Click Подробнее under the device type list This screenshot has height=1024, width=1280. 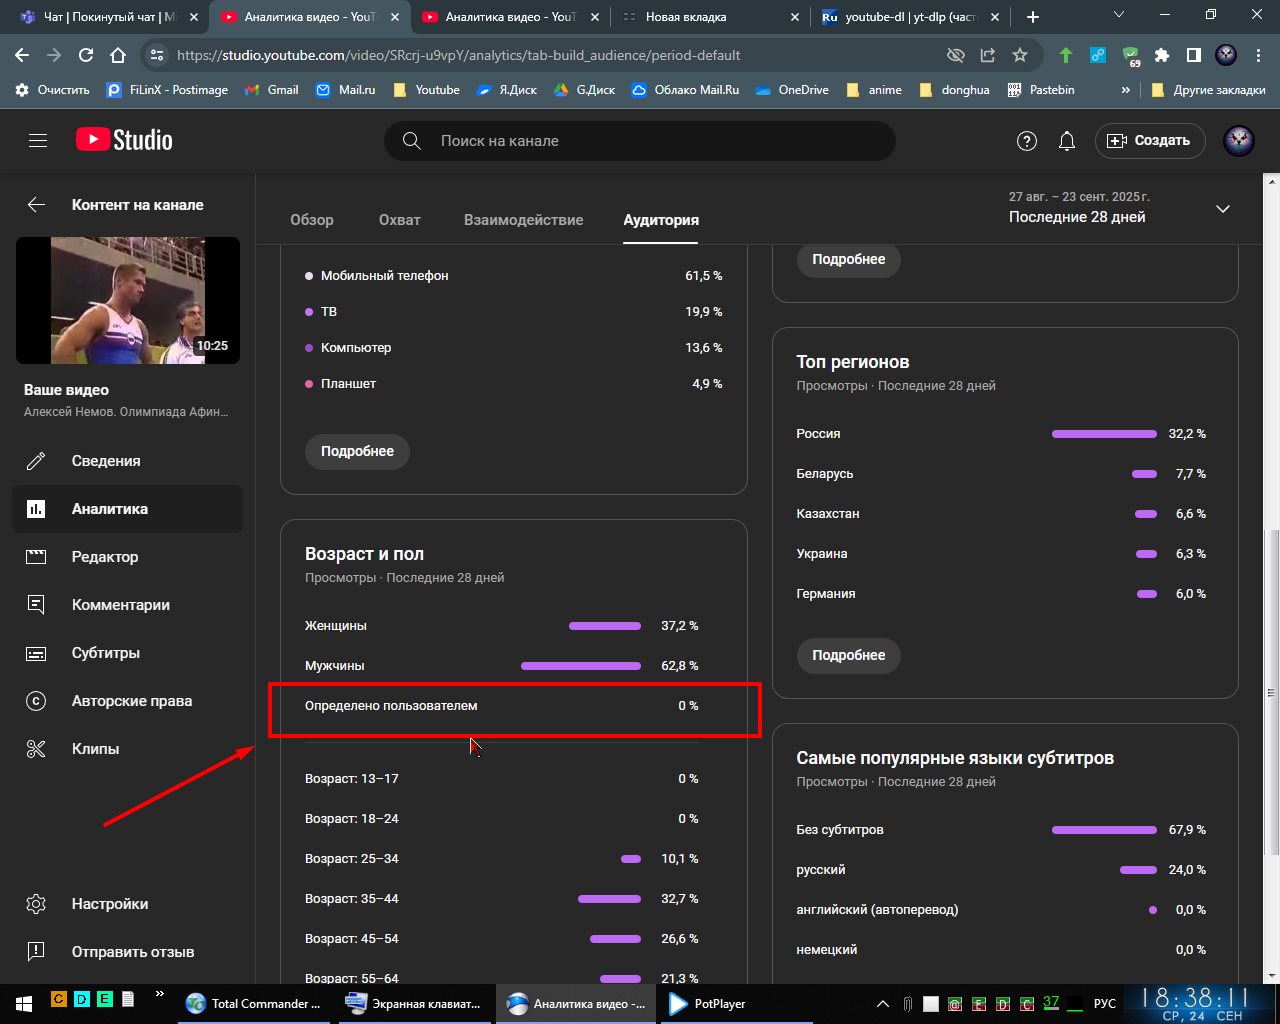pos(357,451)
